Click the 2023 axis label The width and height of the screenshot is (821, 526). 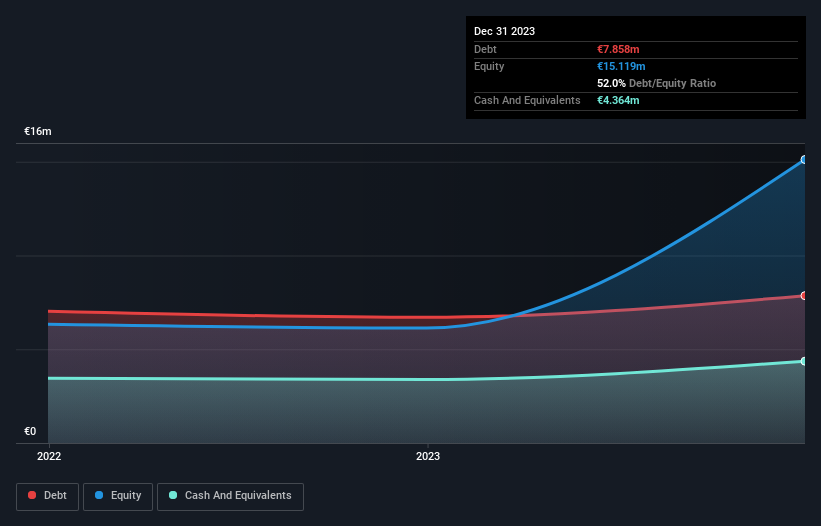428,456
